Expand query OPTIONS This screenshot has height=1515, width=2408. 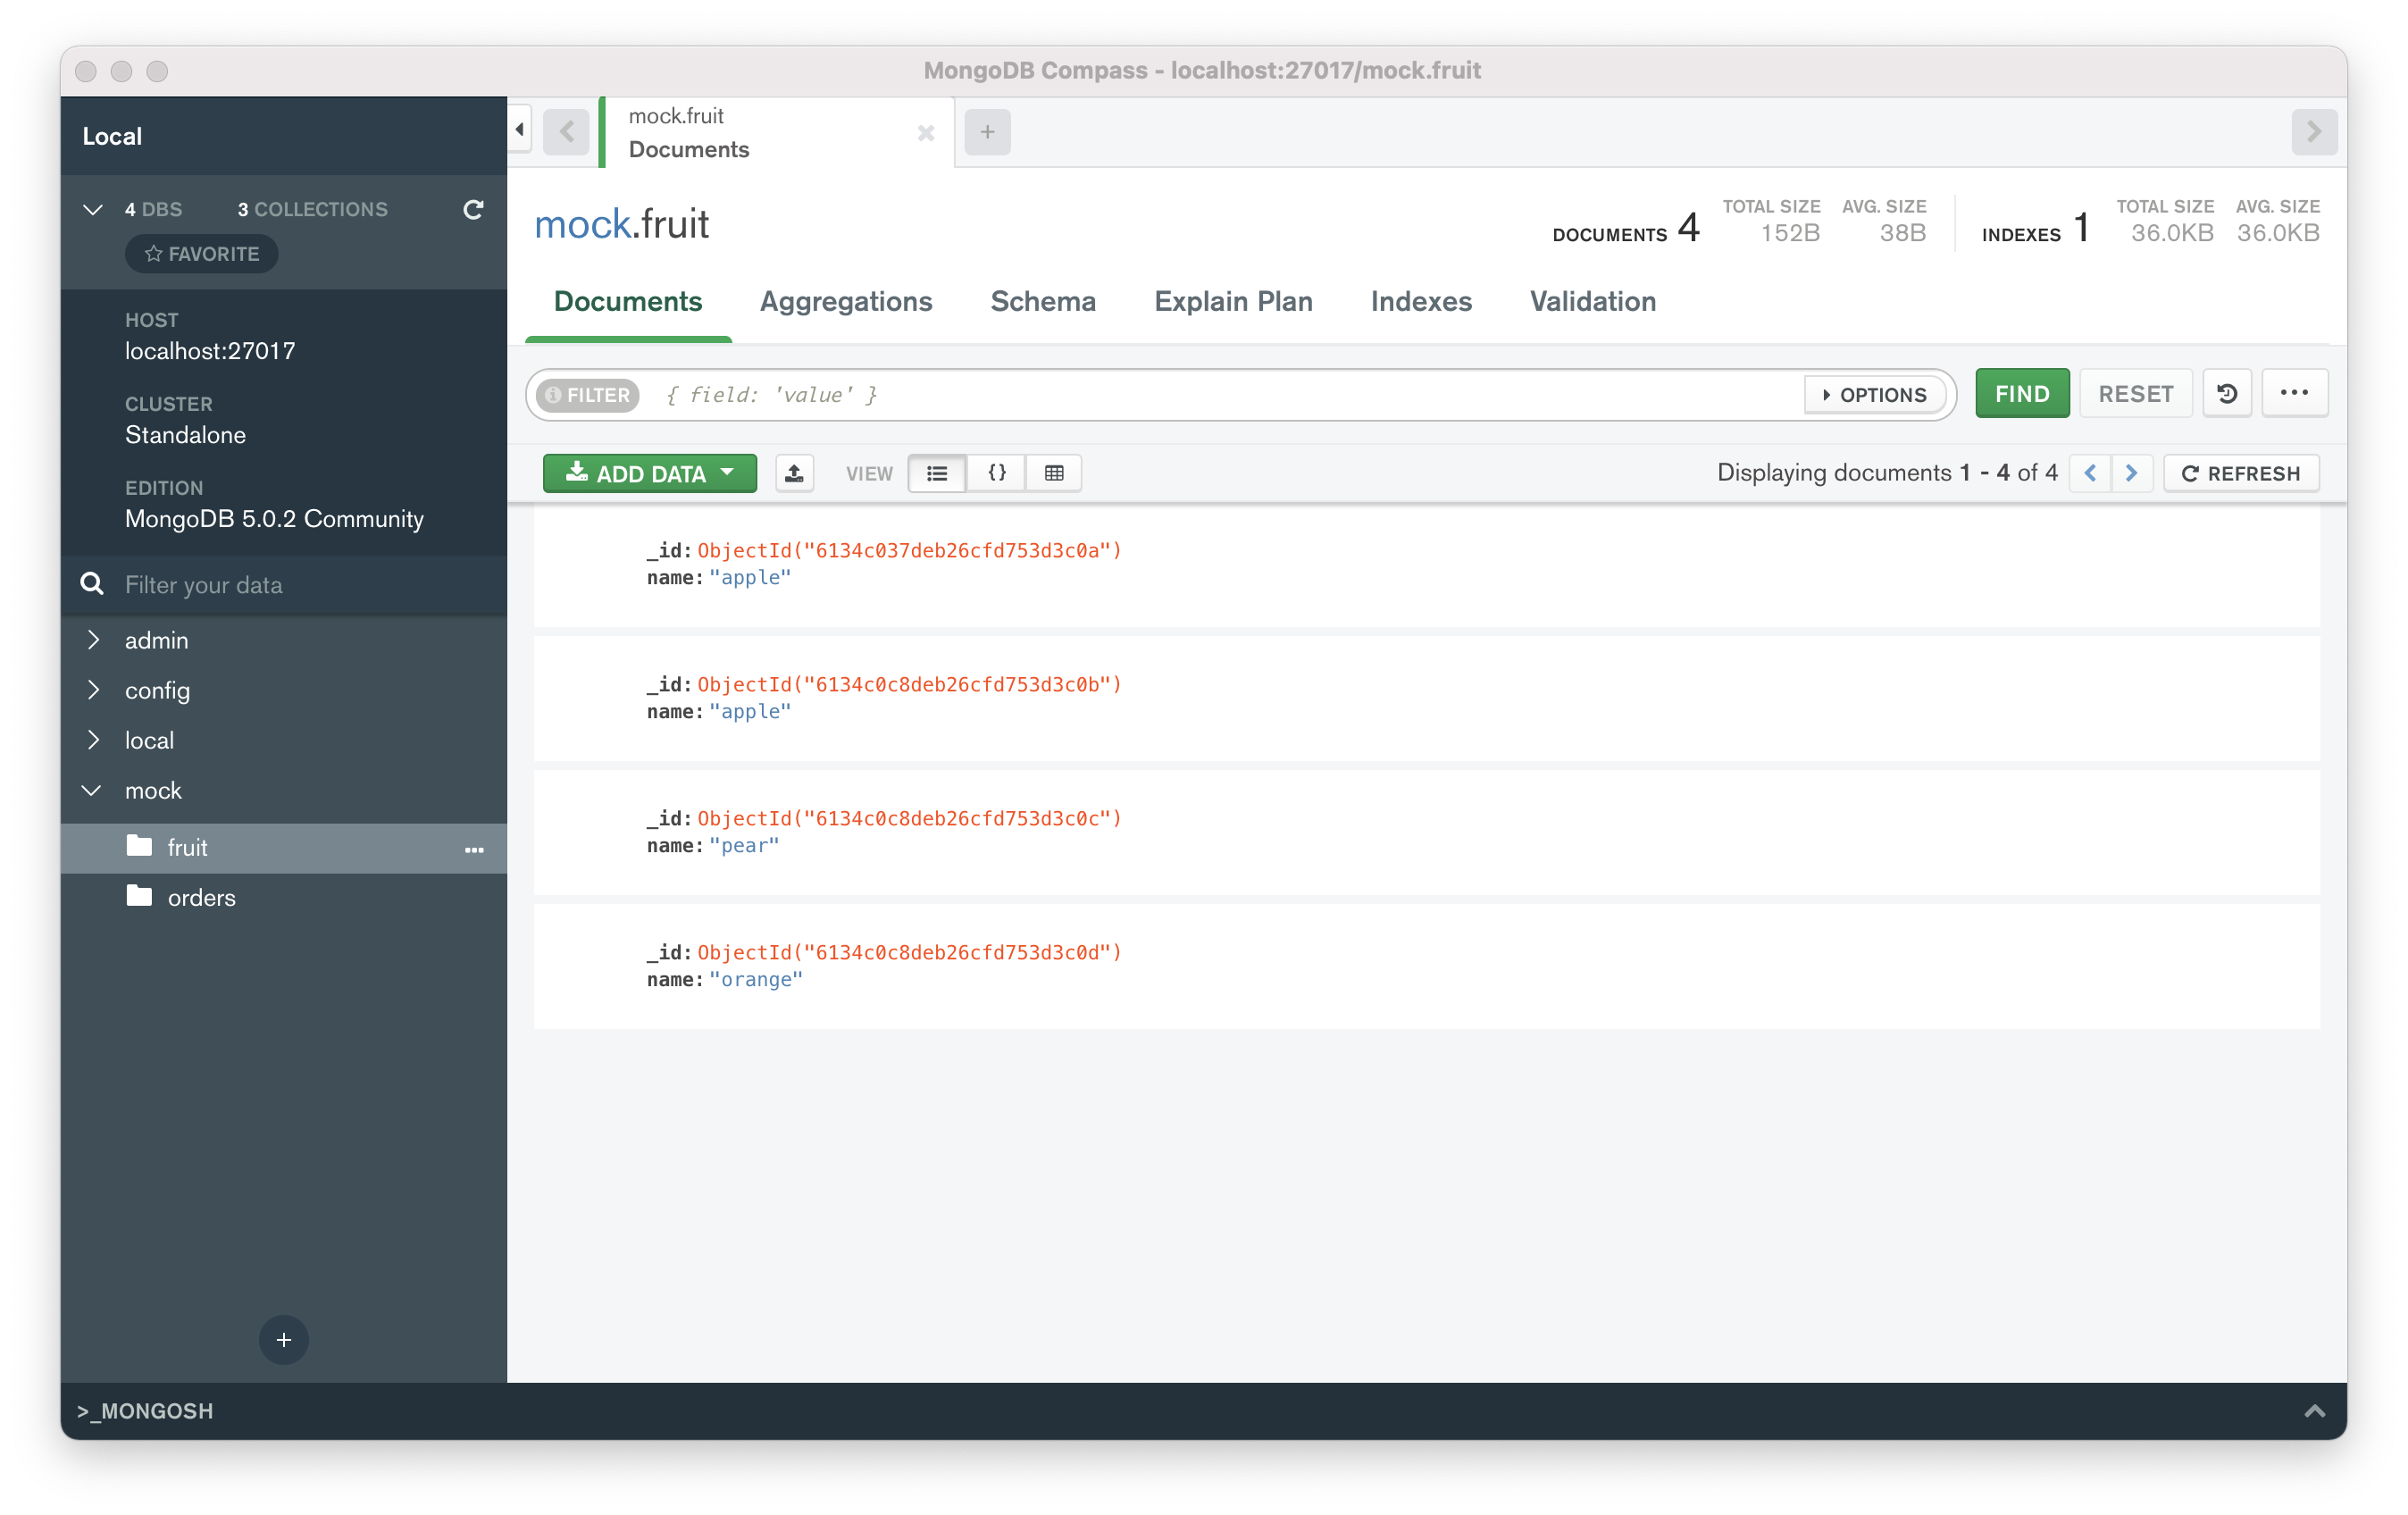click(x=1874, y=395)
